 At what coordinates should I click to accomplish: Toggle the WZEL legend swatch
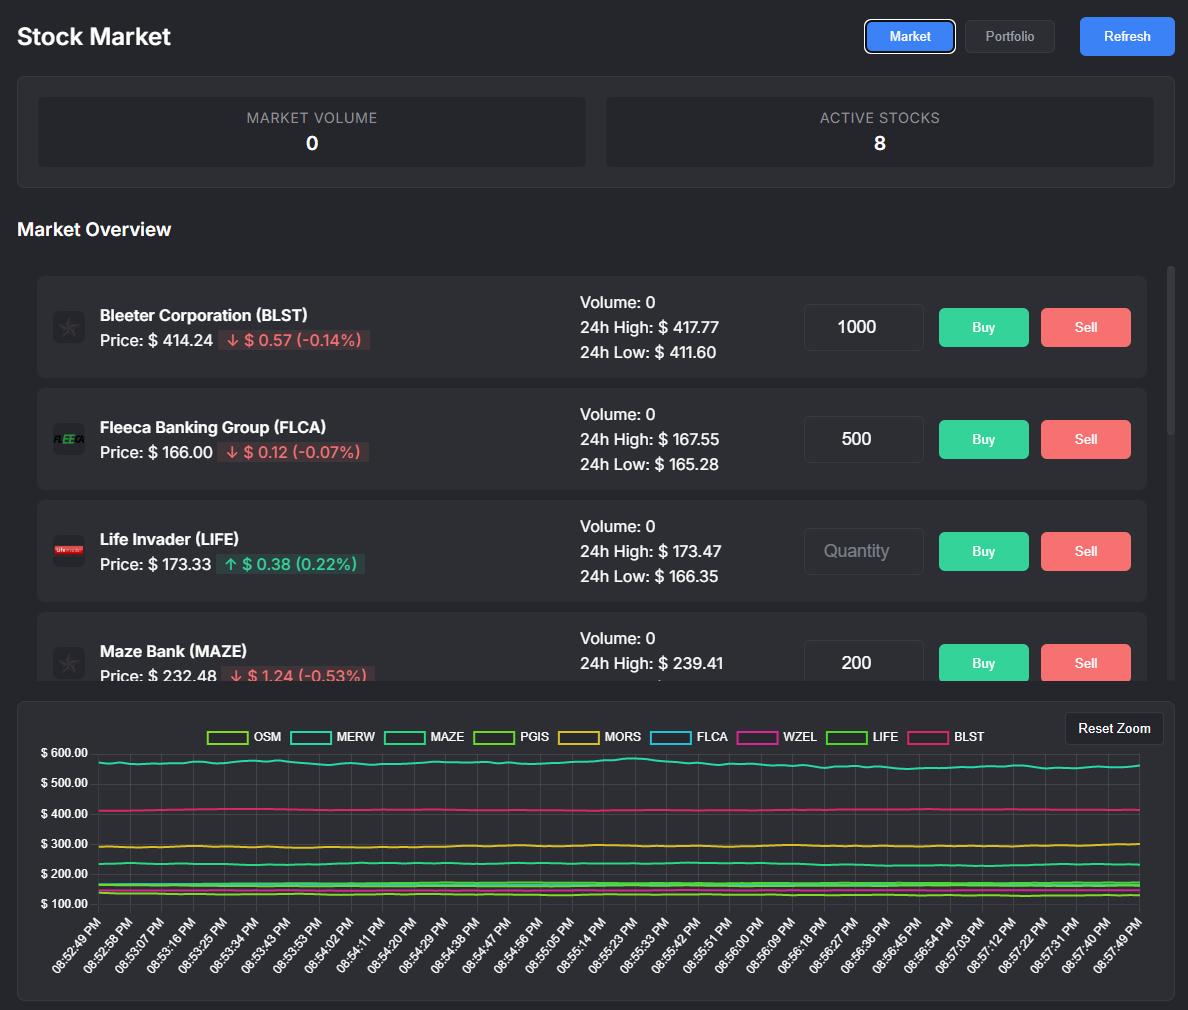click(x=757, y=737)
